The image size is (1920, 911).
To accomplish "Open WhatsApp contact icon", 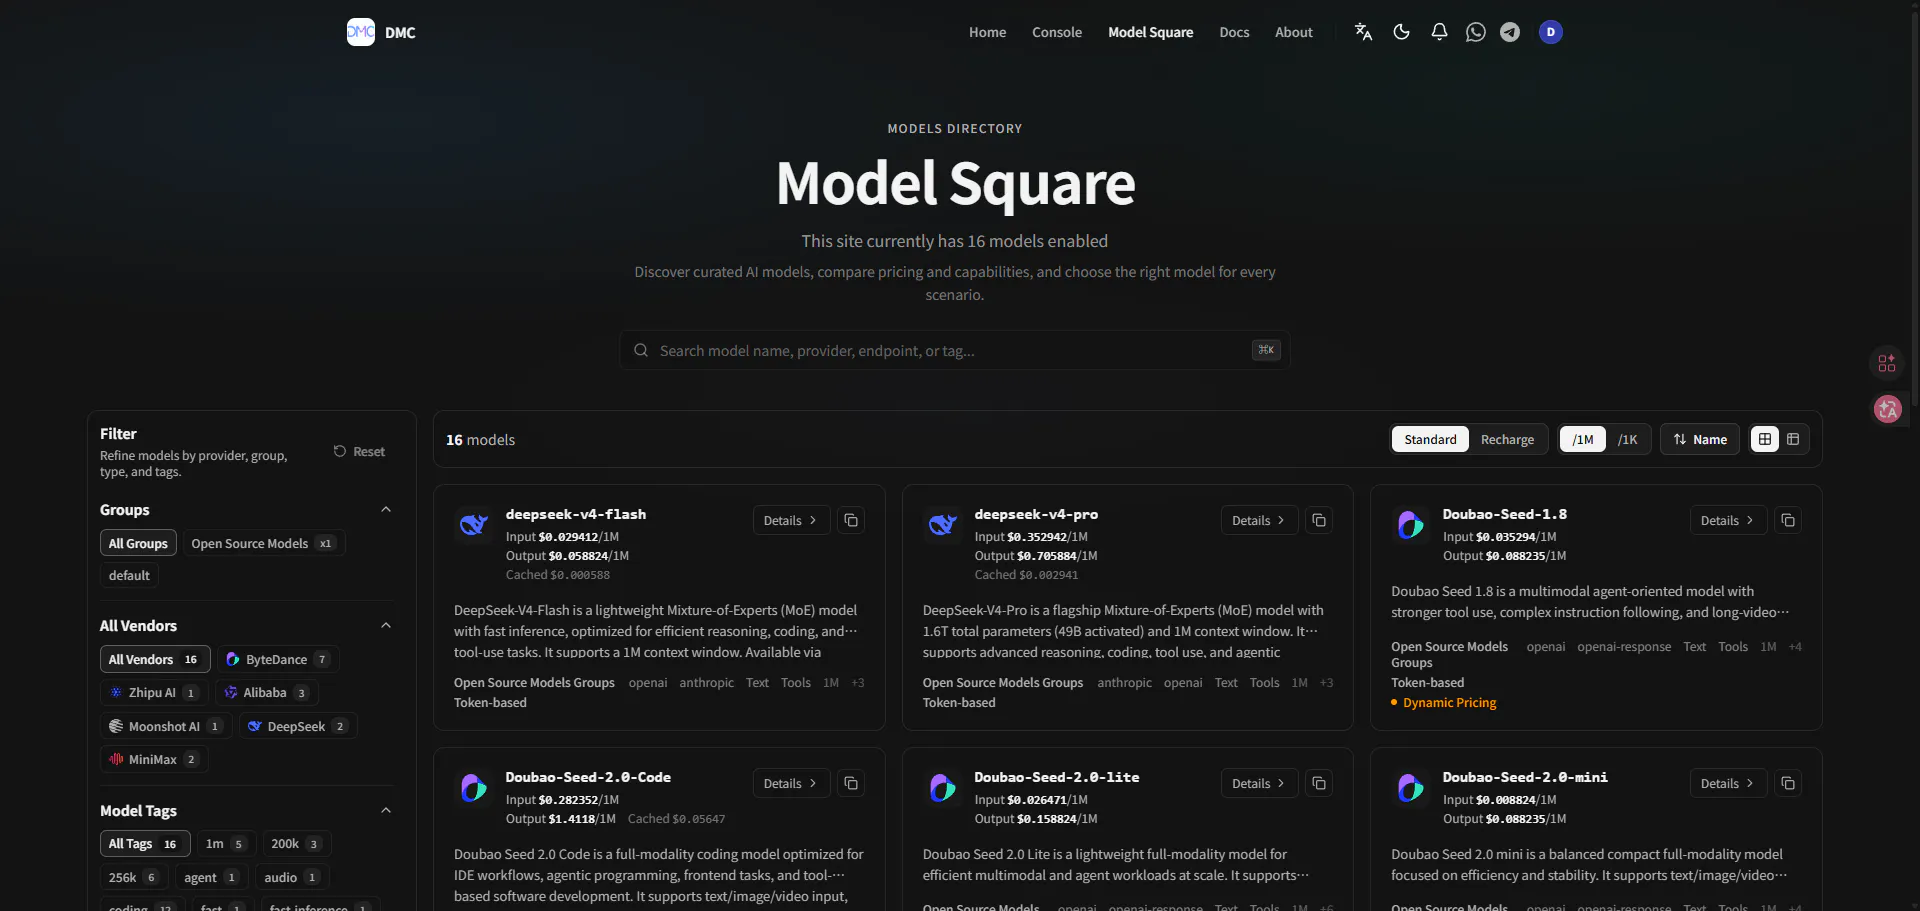I will point(1475,32).
